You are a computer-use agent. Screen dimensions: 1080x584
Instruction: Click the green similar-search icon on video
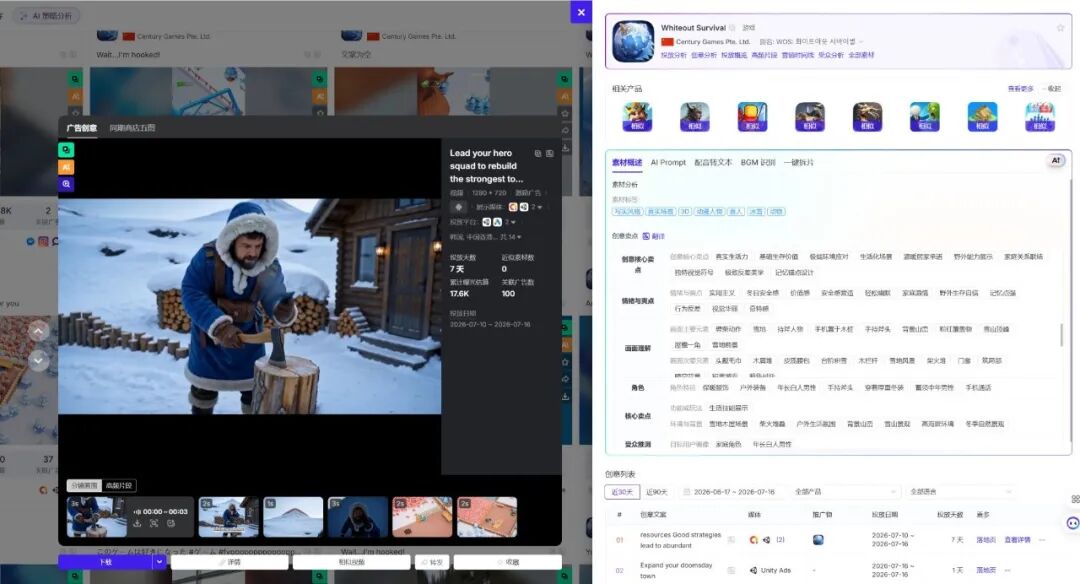coord(65,150)
